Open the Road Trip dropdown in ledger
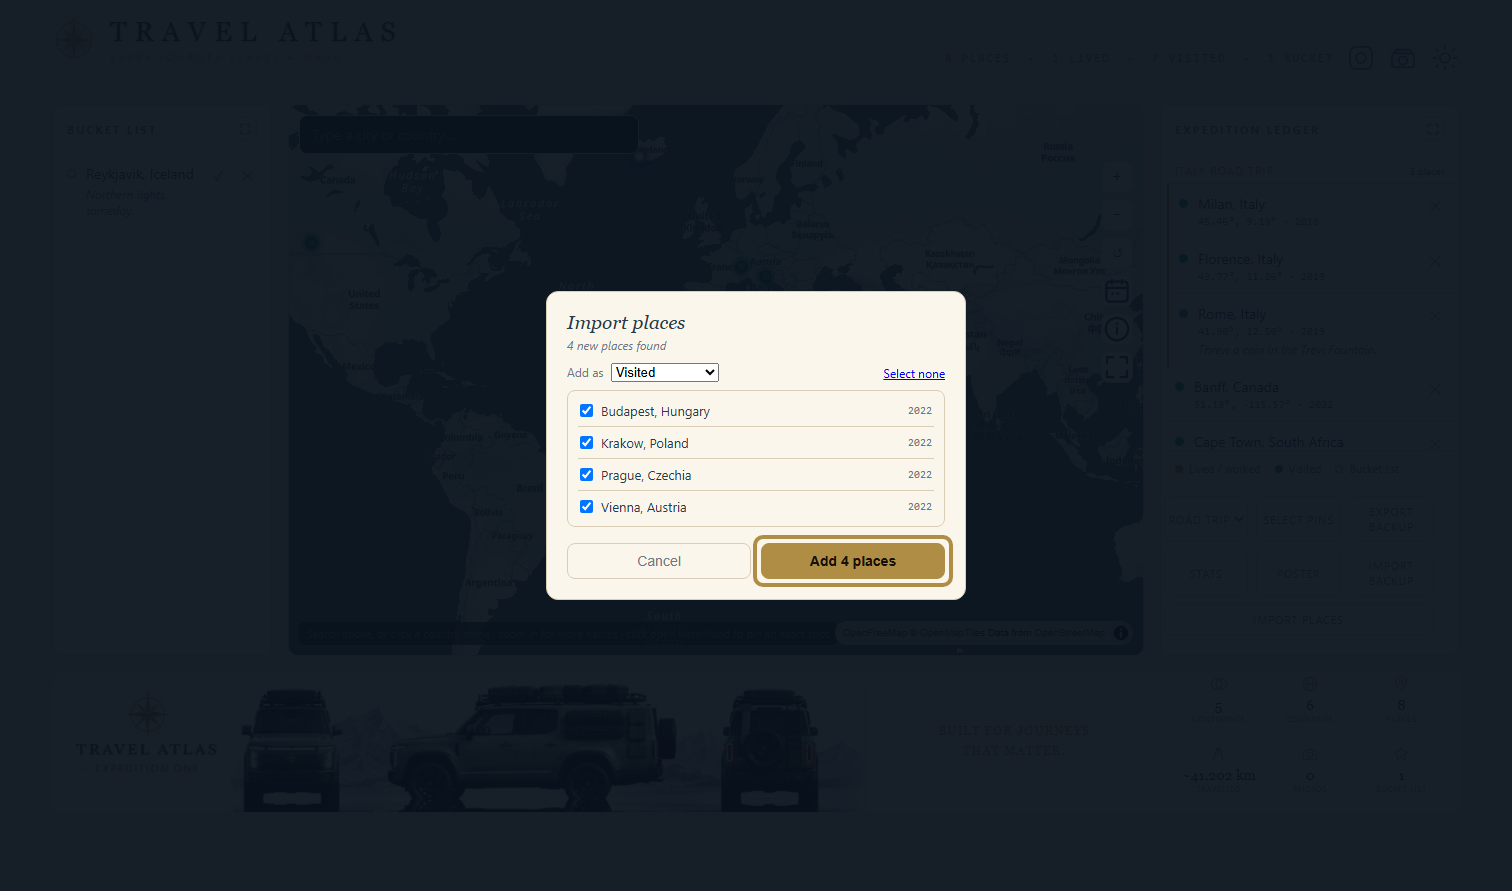 (x=1207, y=520)
